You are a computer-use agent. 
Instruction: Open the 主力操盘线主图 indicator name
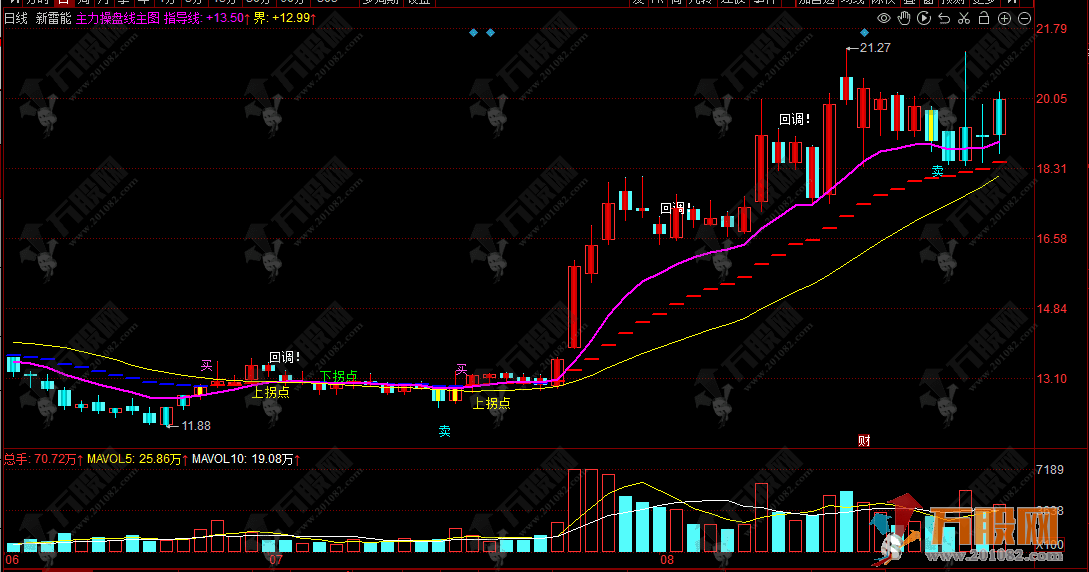pos(117,18)
